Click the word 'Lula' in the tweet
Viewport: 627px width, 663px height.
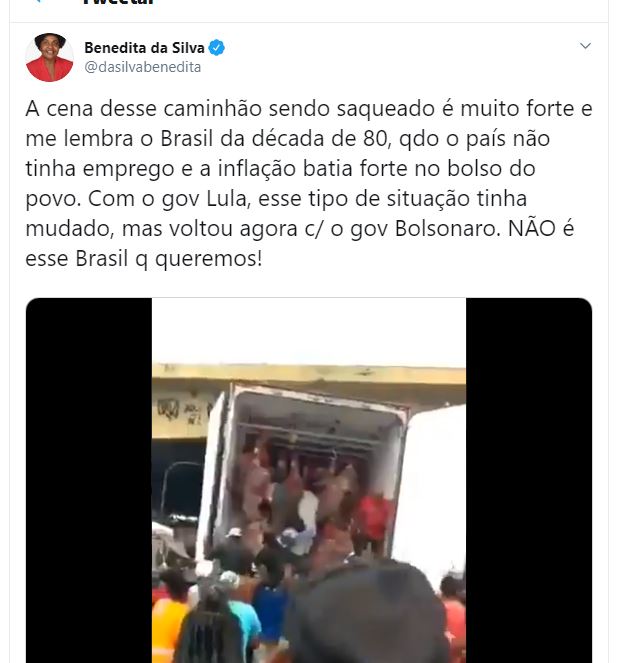pyautogui.click(x=228, y=198)
